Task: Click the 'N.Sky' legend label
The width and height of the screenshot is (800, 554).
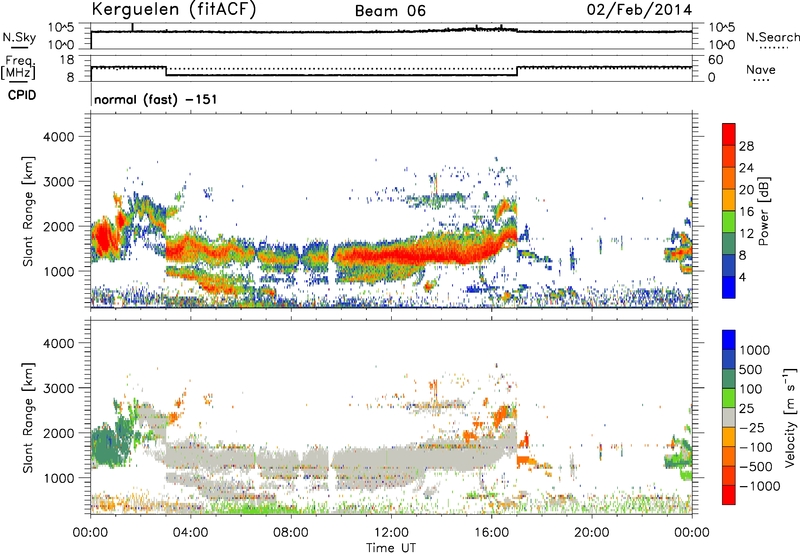Action: coord(19,37)
